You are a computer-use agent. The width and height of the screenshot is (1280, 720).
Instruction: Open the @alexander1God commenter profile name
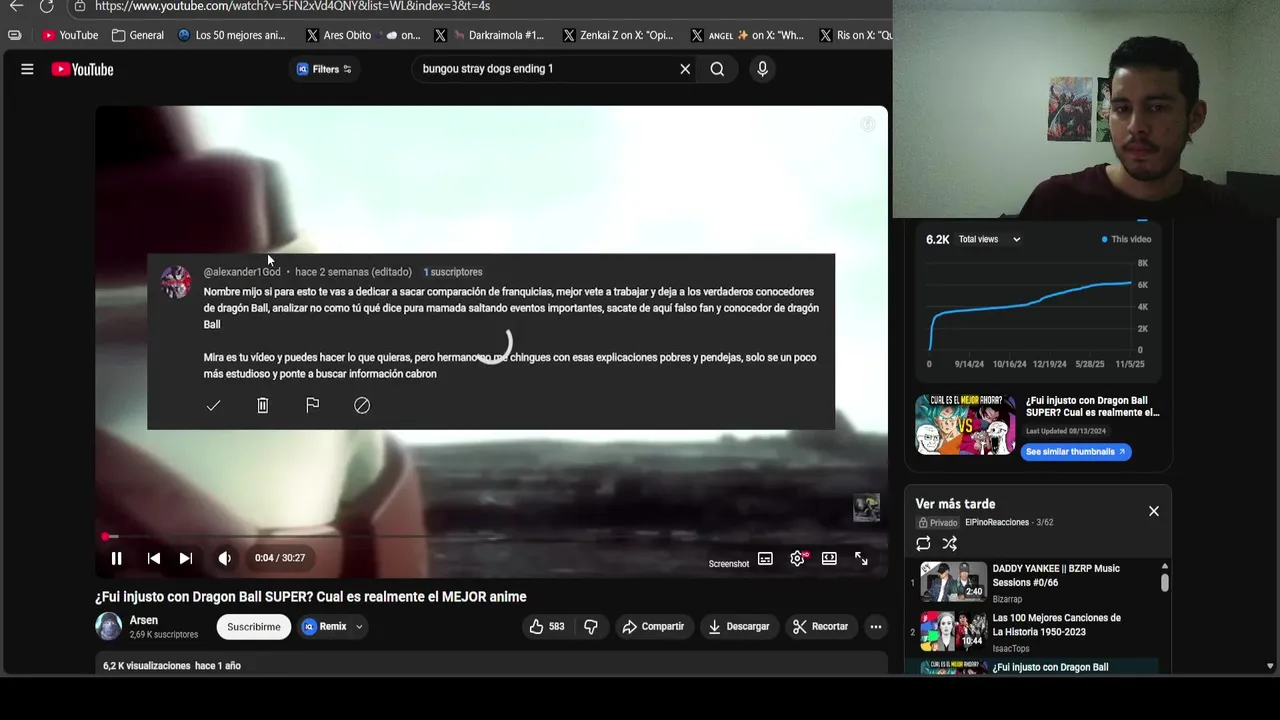pos(242,272)
